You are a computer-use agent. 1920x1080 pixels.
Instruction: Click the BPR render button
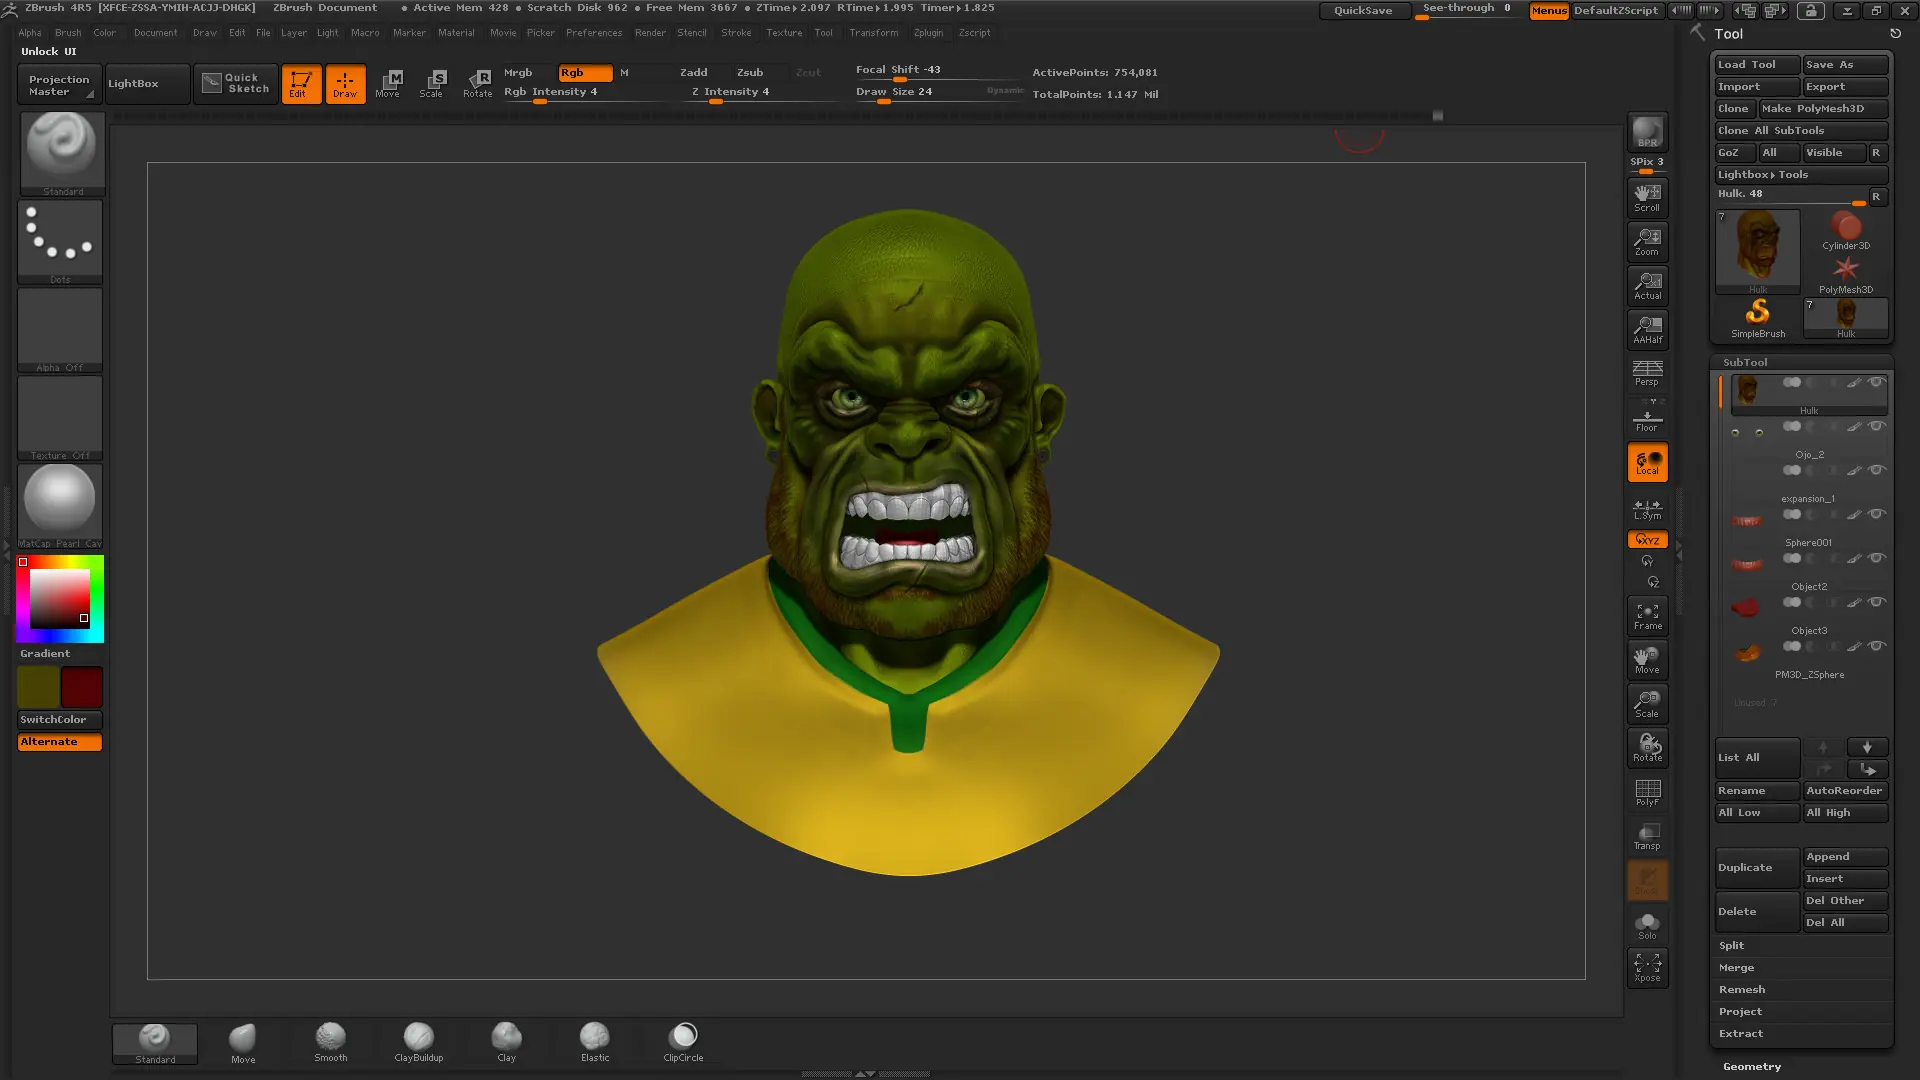(1647, 132)
